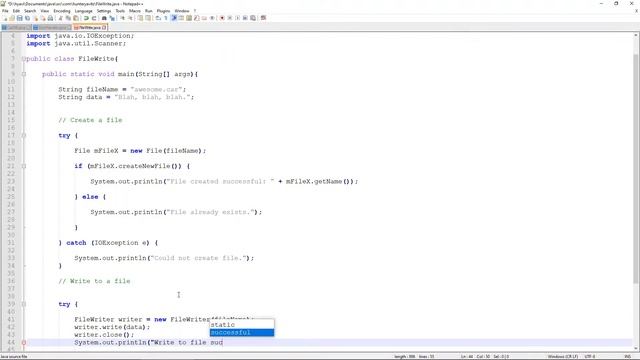Collapse the if block fold on line 21
Screen dimensions: 640x360
[24, 166]
